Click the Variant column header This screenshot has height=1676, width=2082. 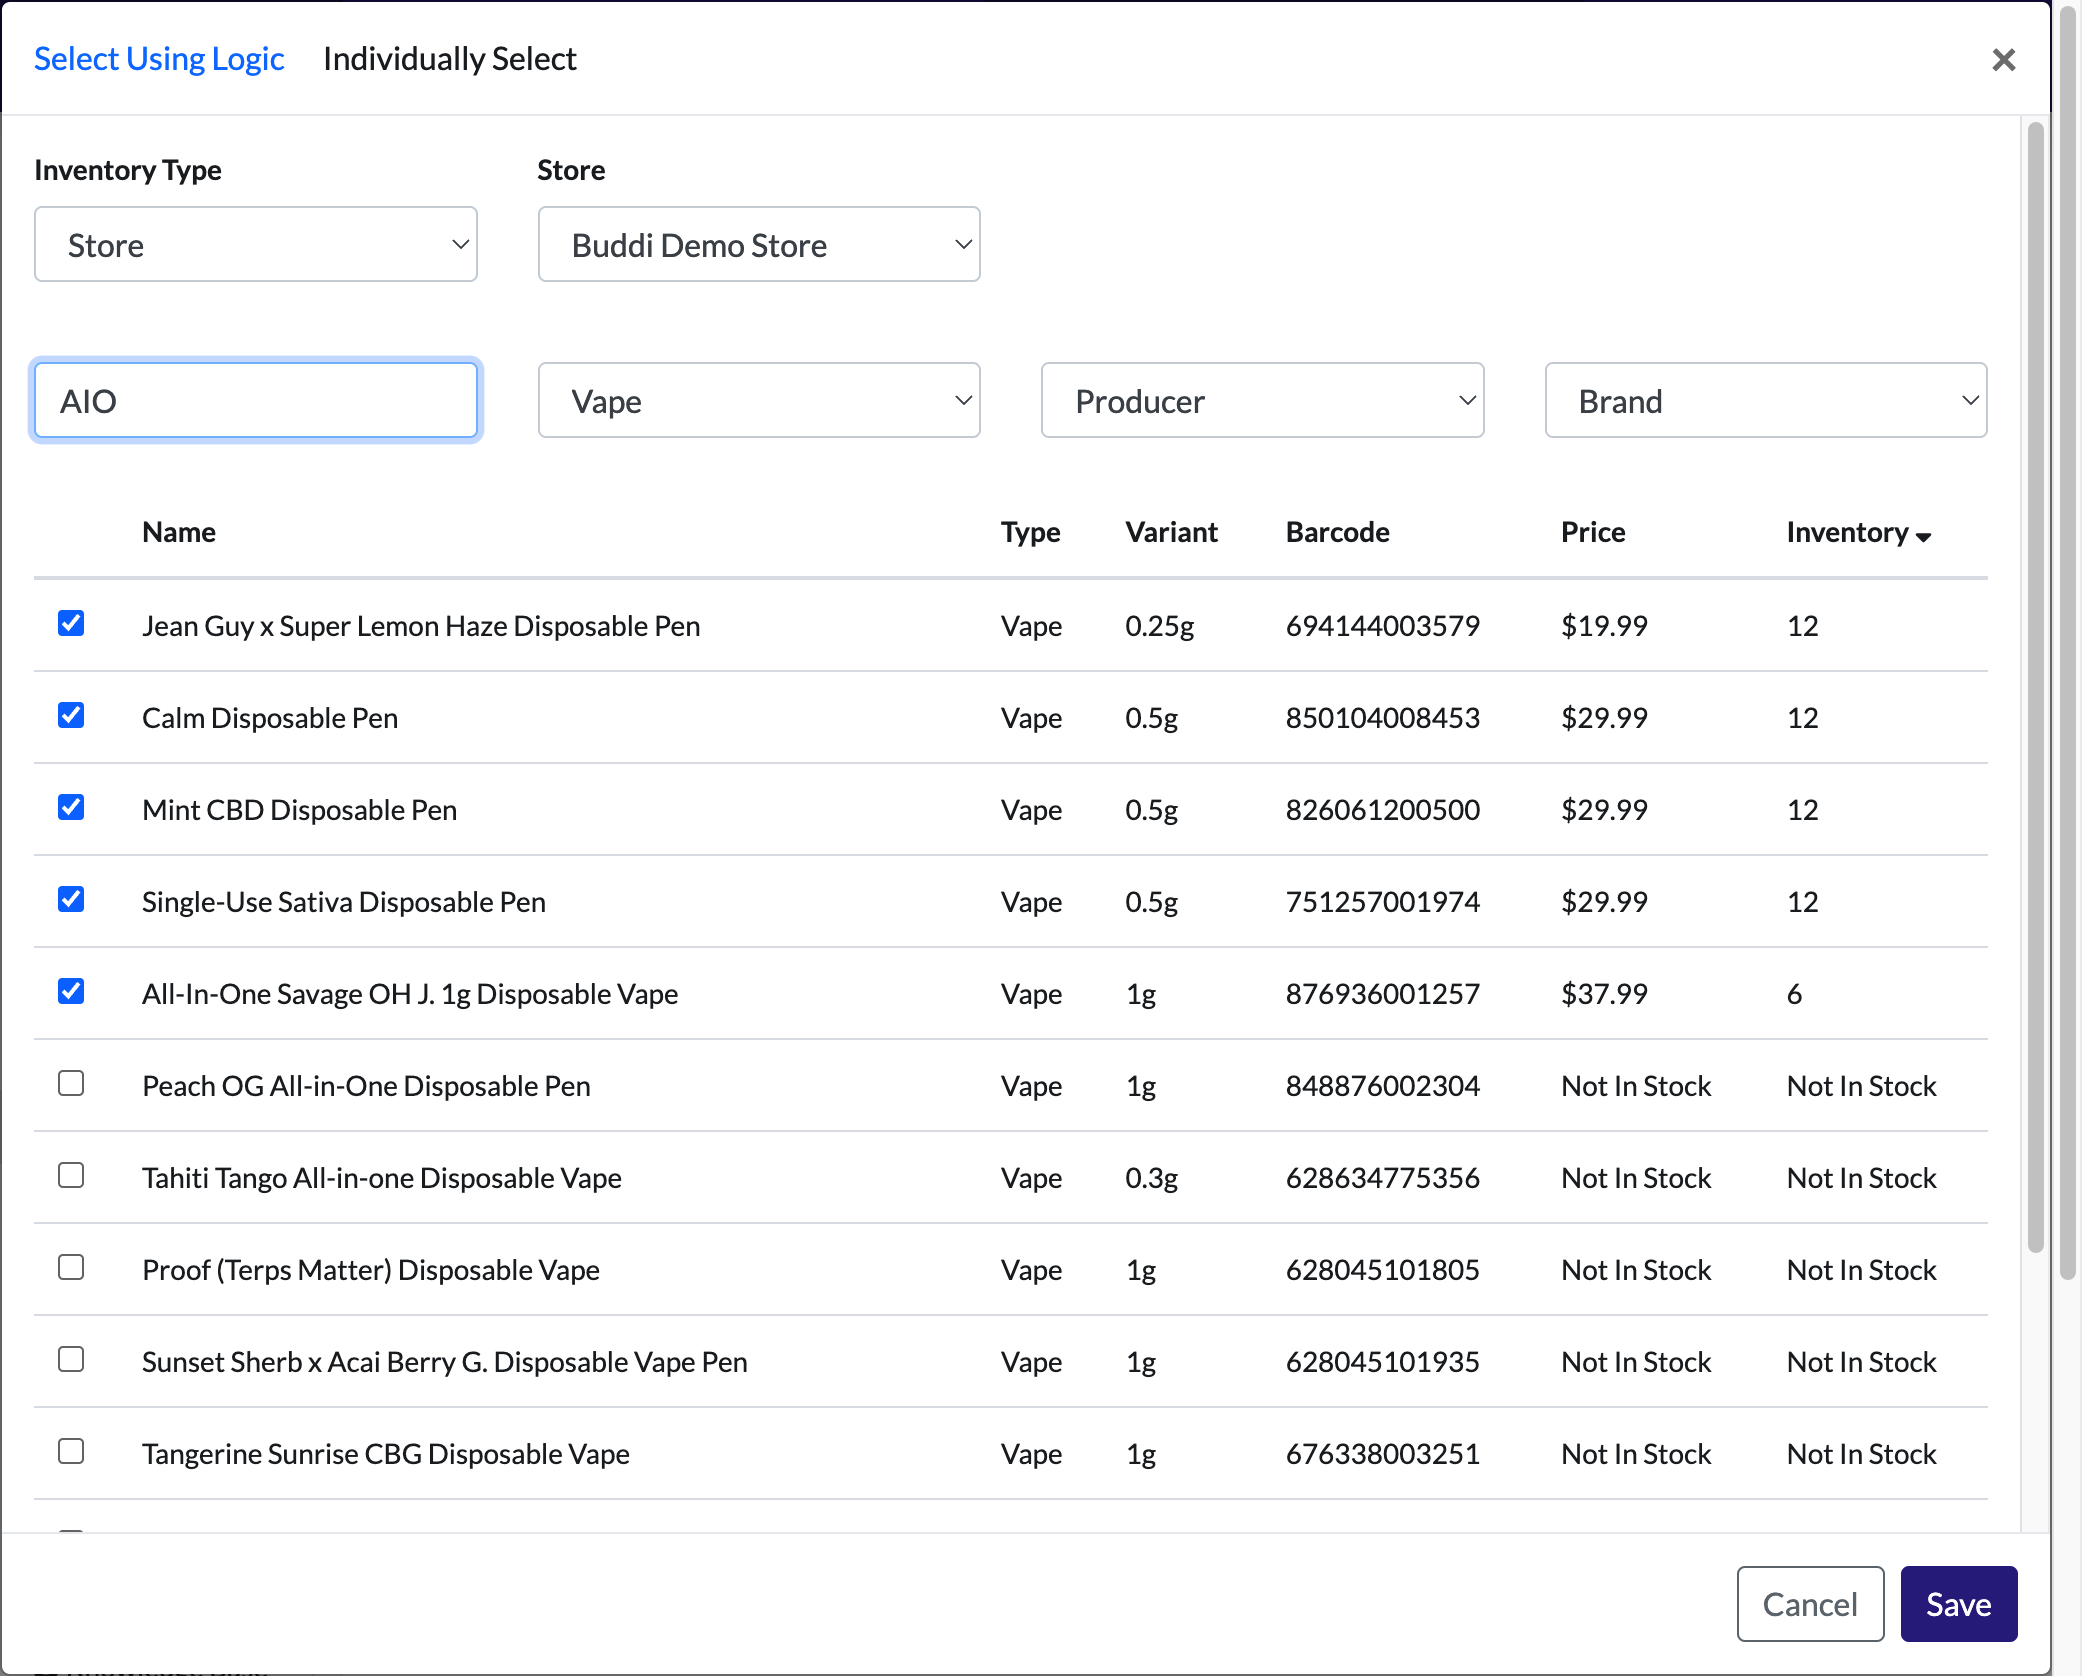pos(1171,532)
